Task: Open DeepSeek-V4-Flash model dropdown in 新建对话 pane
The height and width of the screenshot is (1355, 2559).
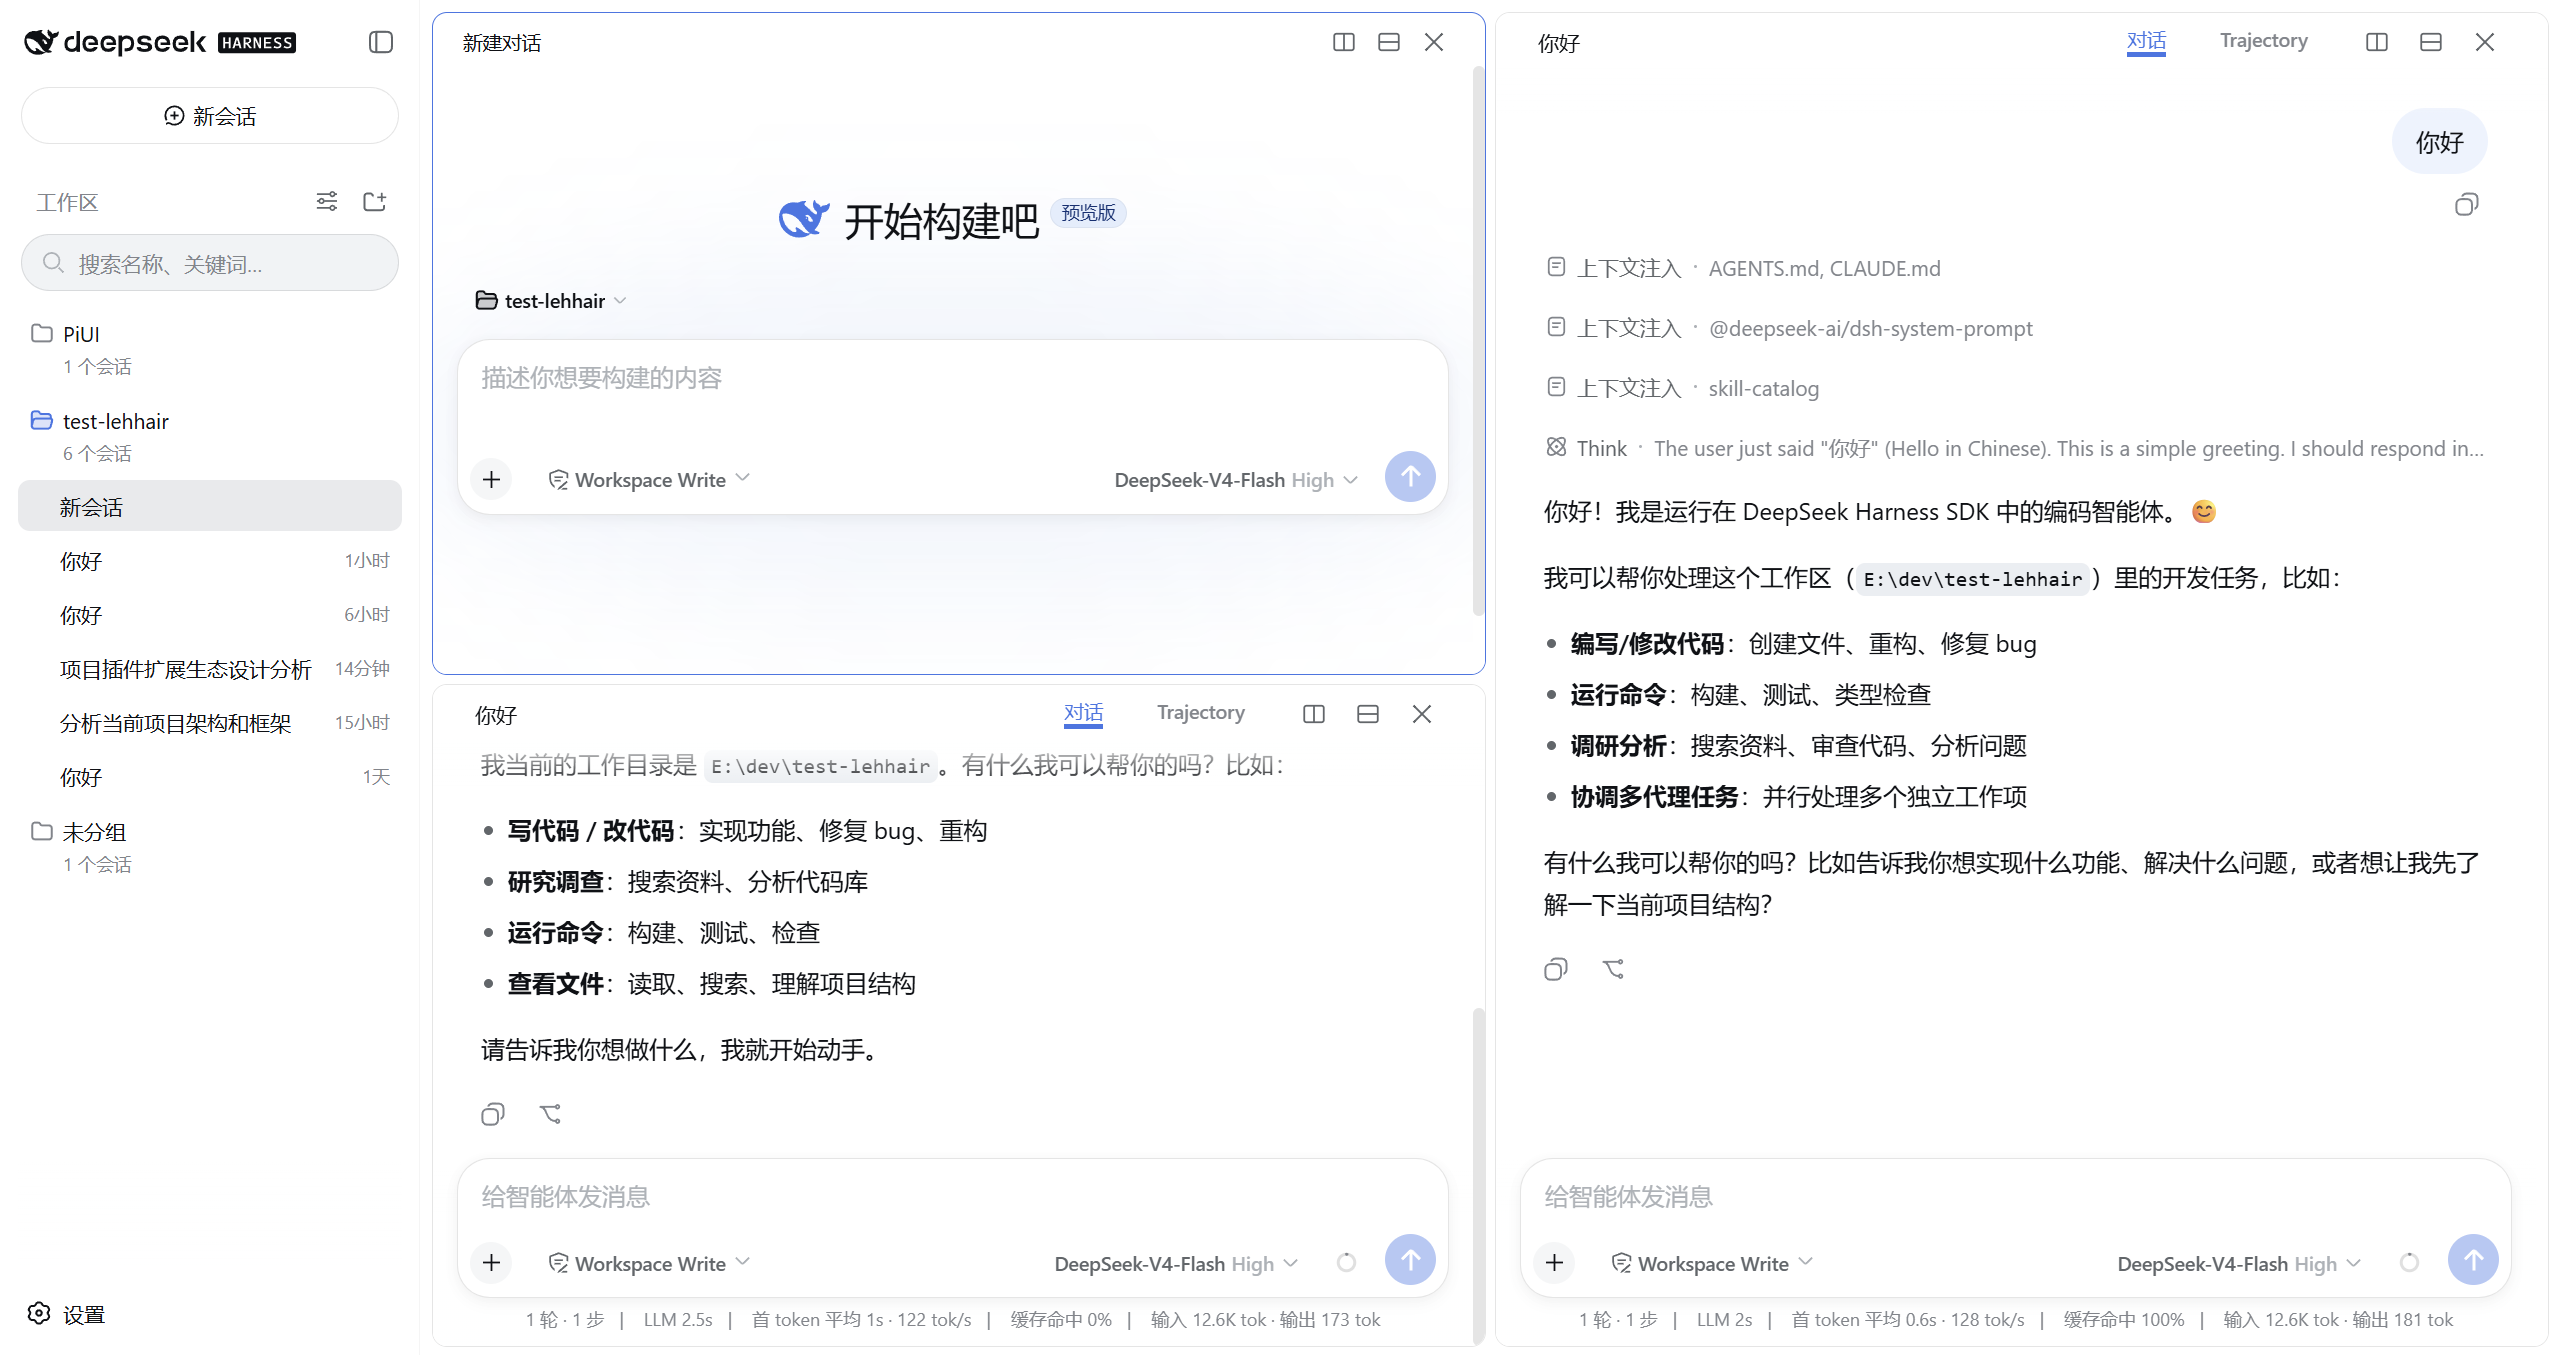Action: pyautogui.click(x=1236, y=480)
